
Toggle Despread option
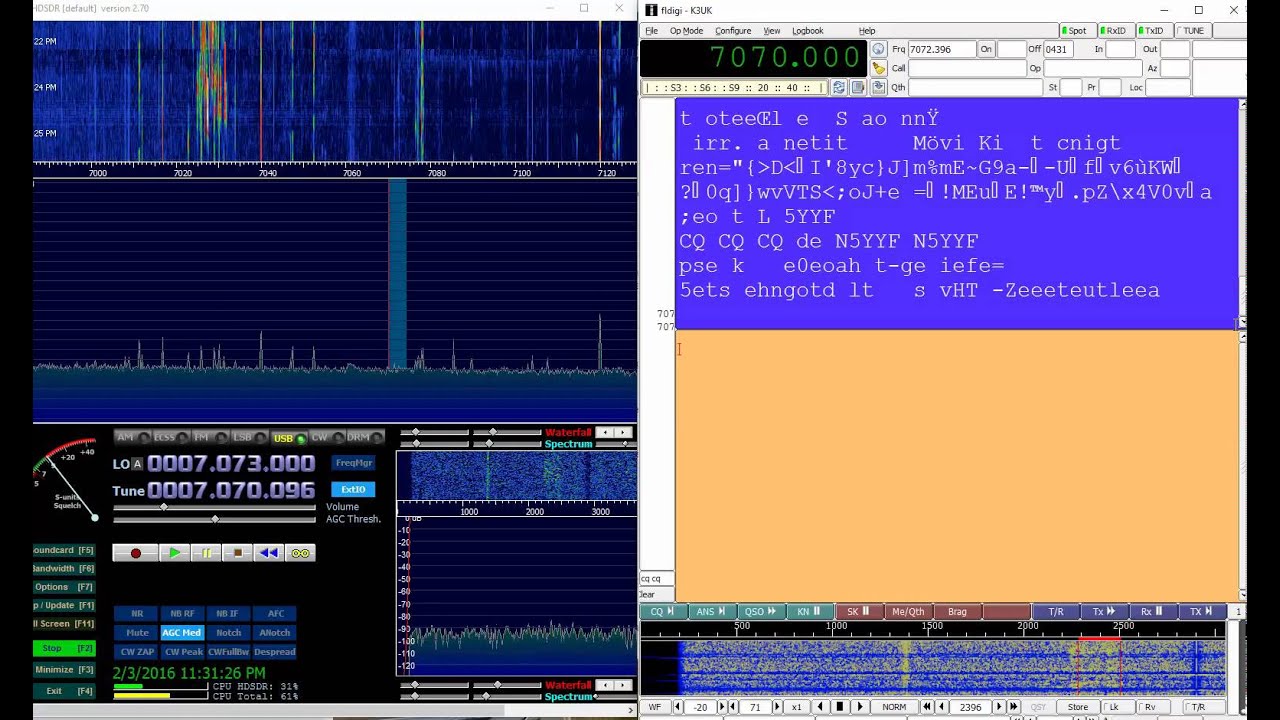[x=275, y=652]
